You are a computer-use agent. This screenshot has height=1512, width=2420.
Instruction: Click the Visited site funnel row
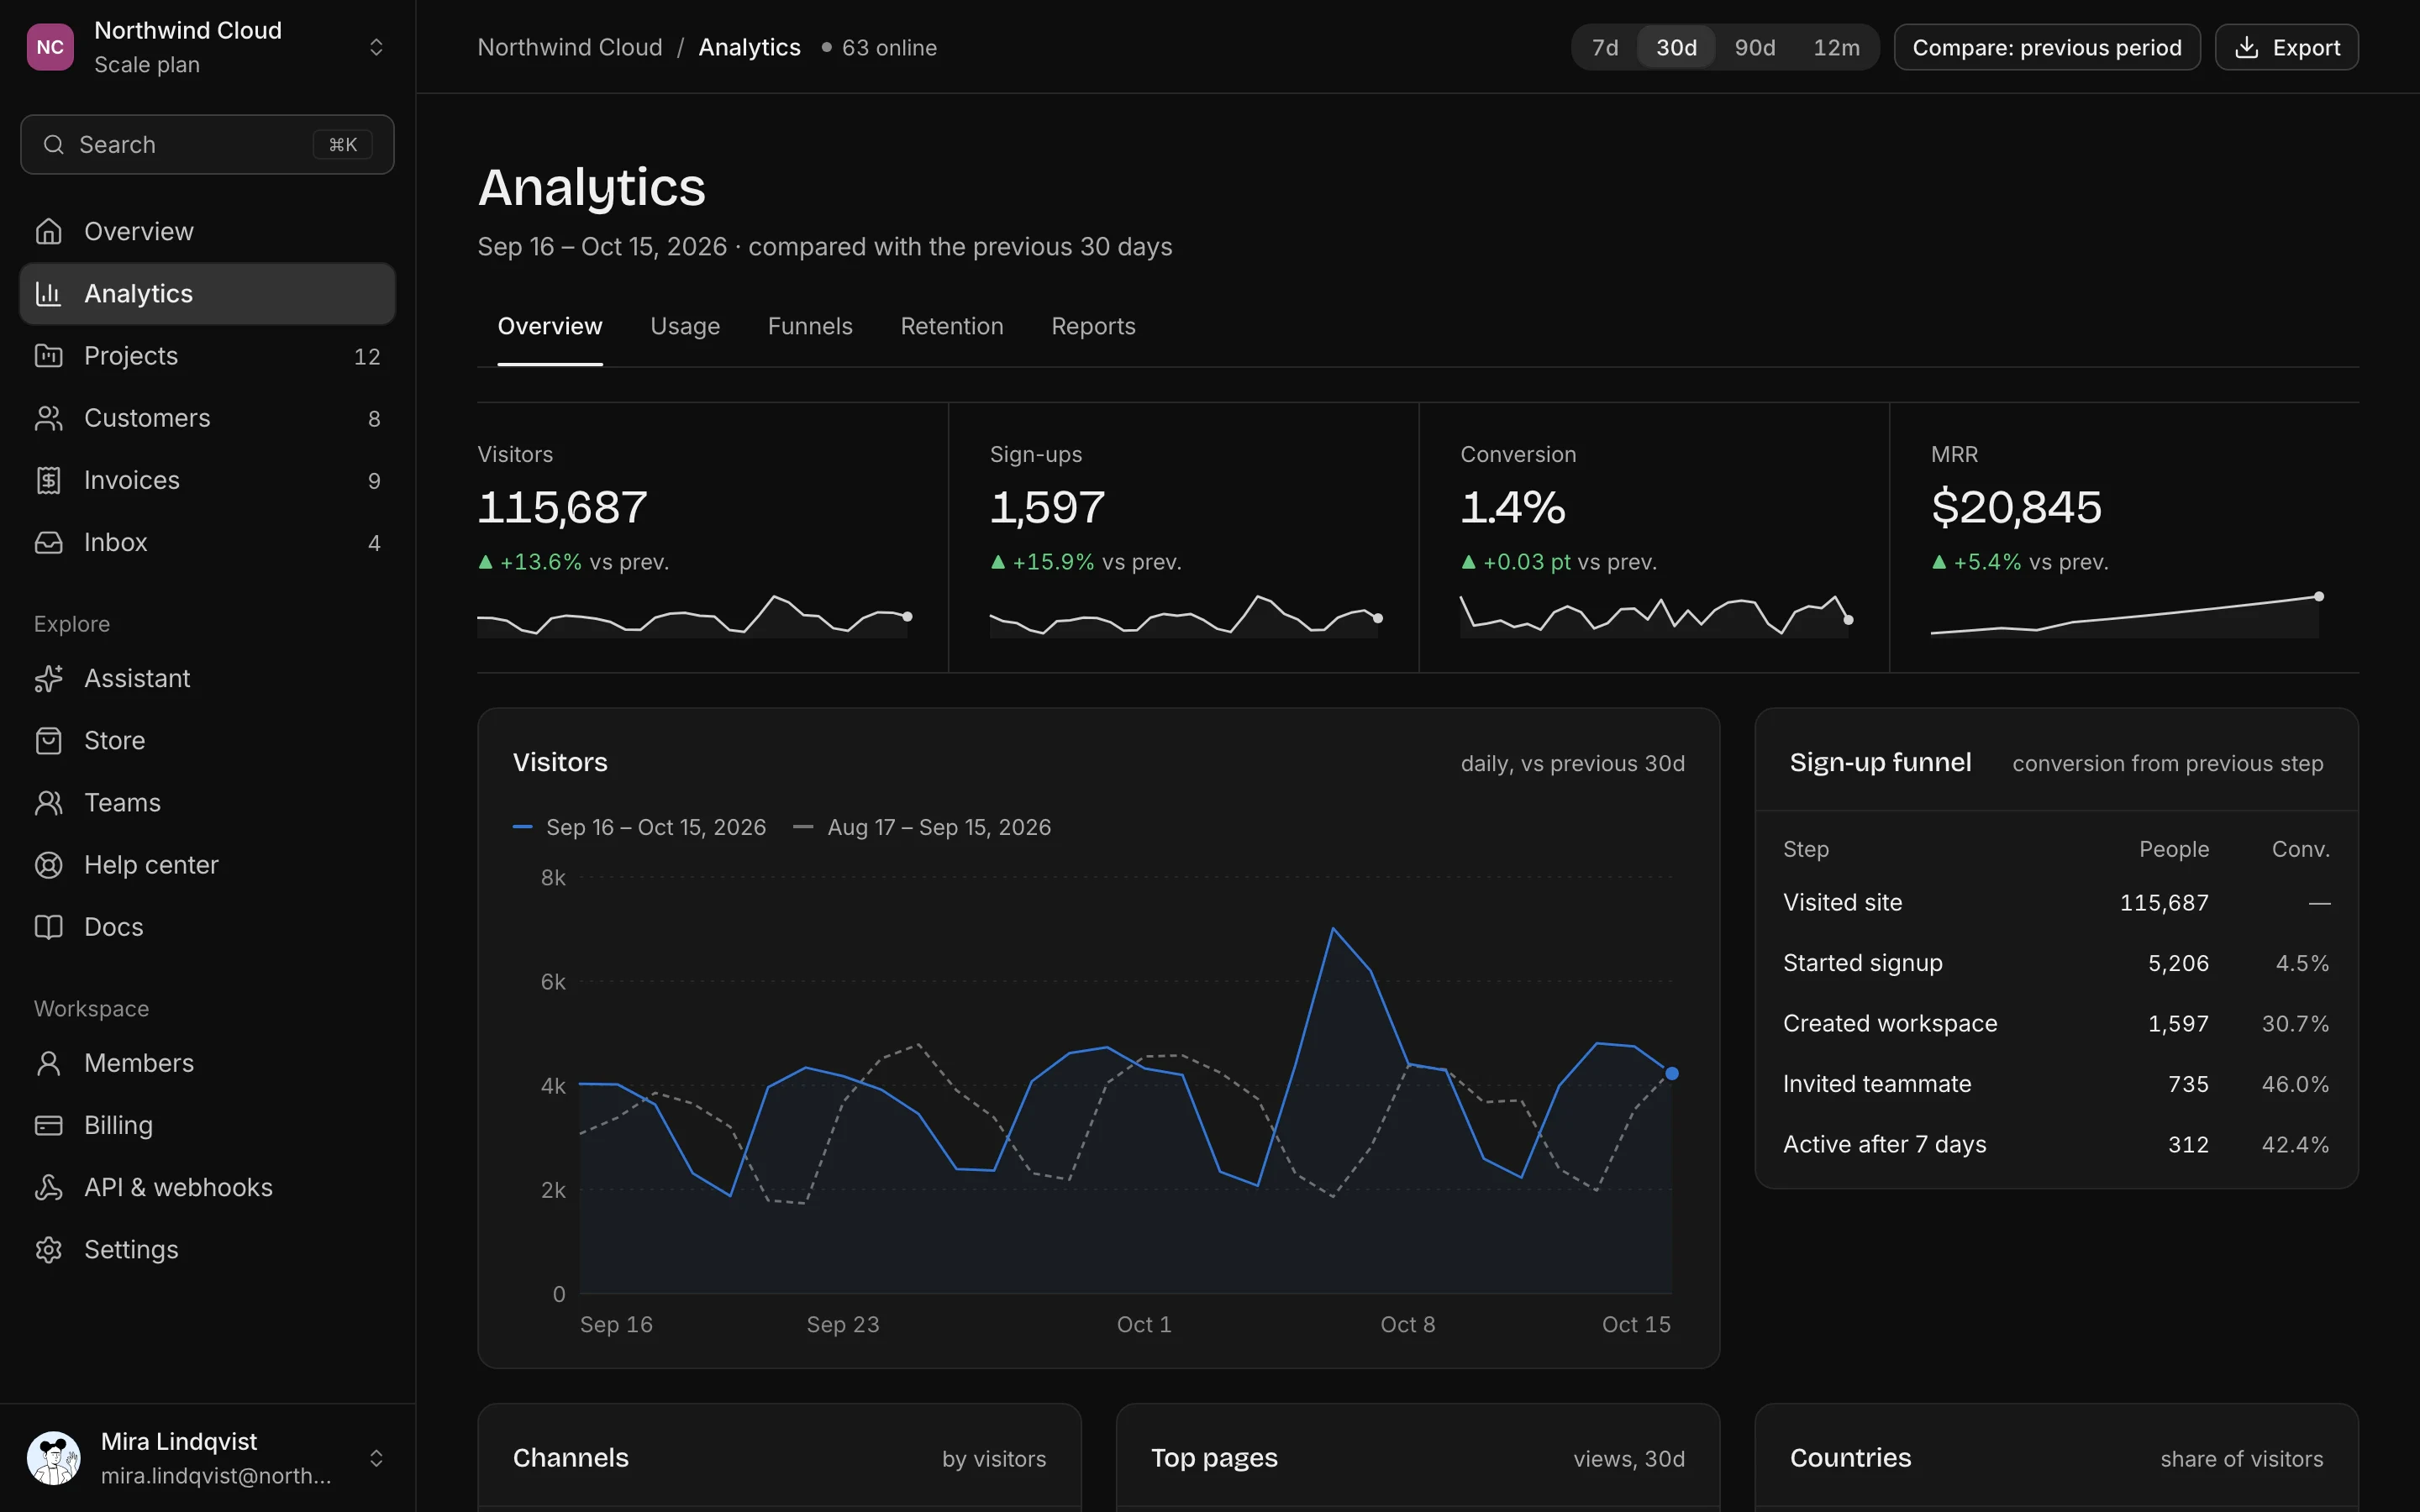tap(2056, 902)
